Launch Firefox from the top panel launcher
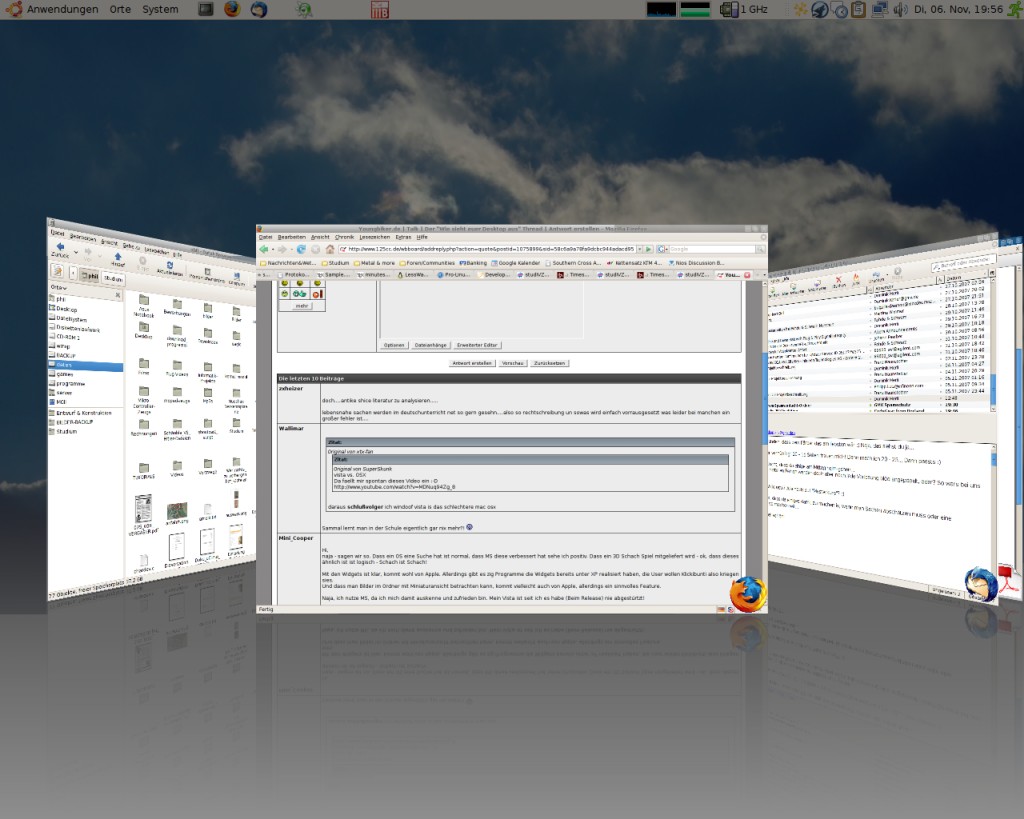Screen dimensions: 1024x819 pos(232,9)
